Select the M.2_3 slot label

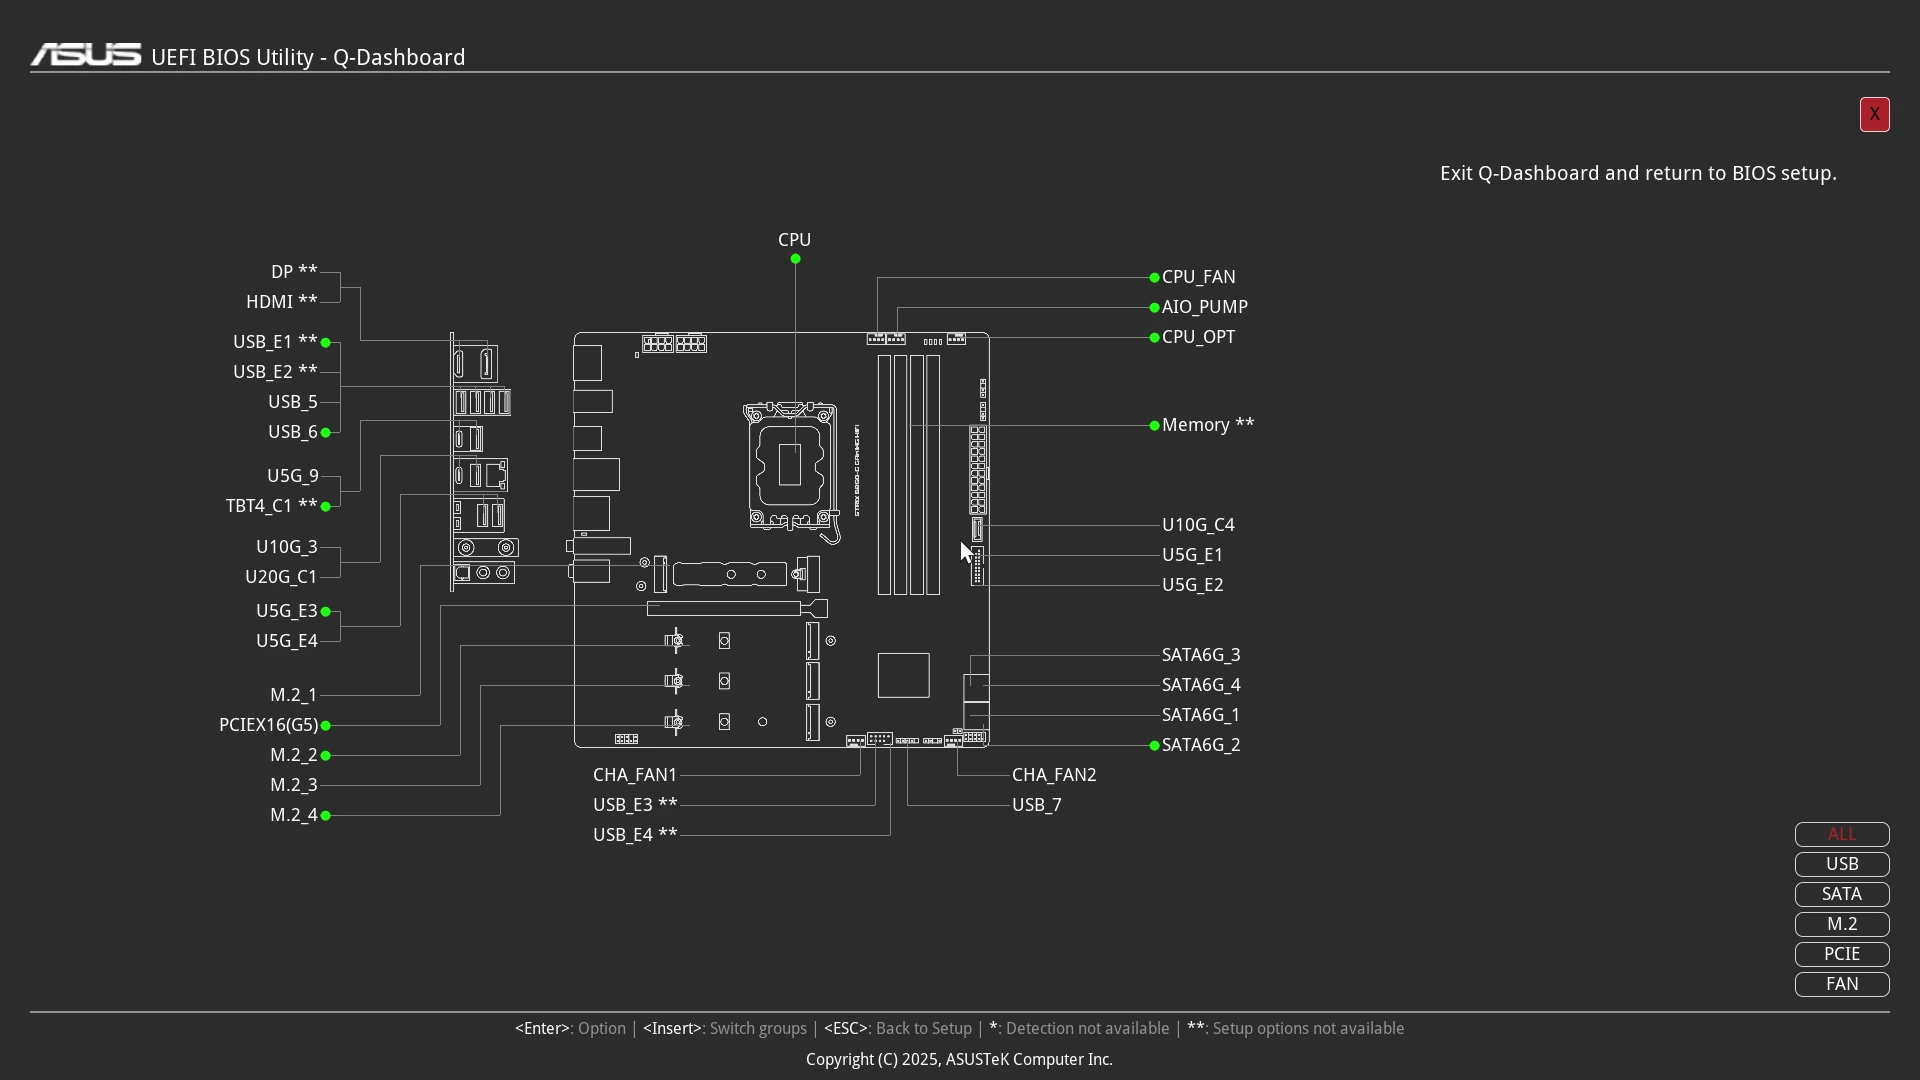(x=294, y=785)
